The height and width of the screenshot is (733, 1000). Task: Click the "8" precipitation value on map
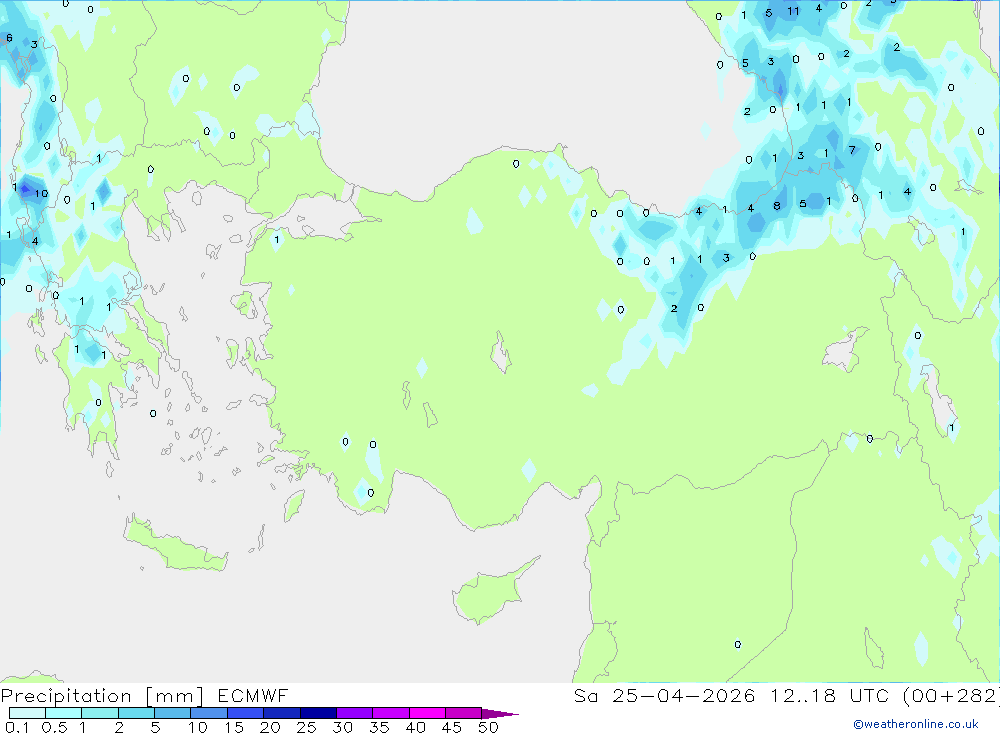point(777,206)
